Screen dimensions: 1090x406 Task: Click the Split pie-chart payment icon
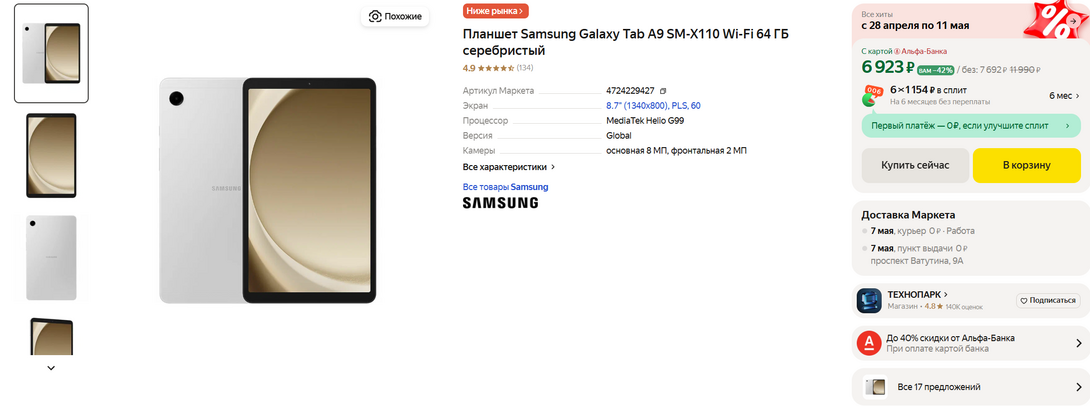(x=872, y=96)
